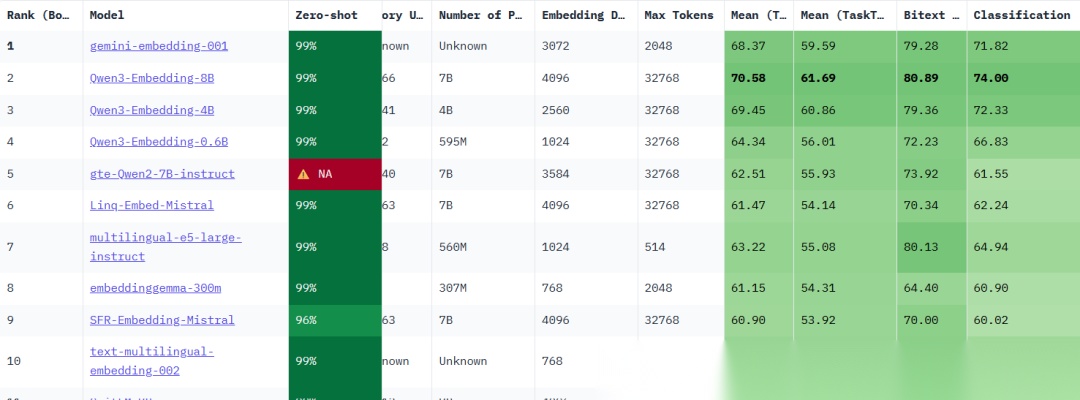1080x400 pixels.
Task: Open the Qwen3-Embedding-0.6B model link
Action: point(158,142)
